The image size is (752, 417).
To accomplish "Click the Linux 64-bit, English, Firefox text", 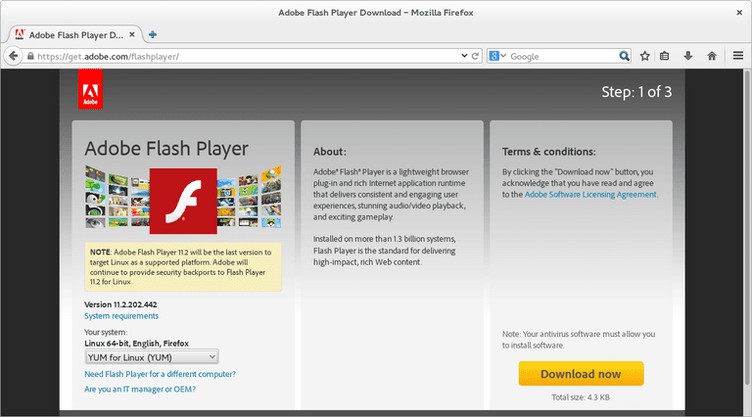I will pyautogui.click(x=136, y=343).
